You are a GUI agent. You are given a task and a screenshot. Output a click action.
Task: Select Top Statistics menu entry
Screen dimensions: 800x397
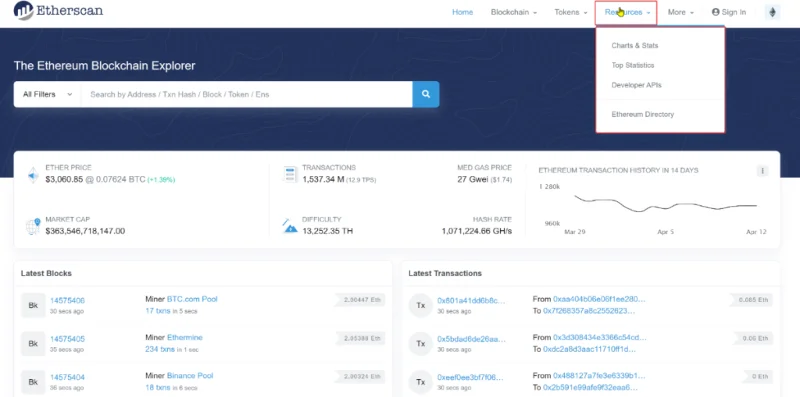[x=633, y=65]
